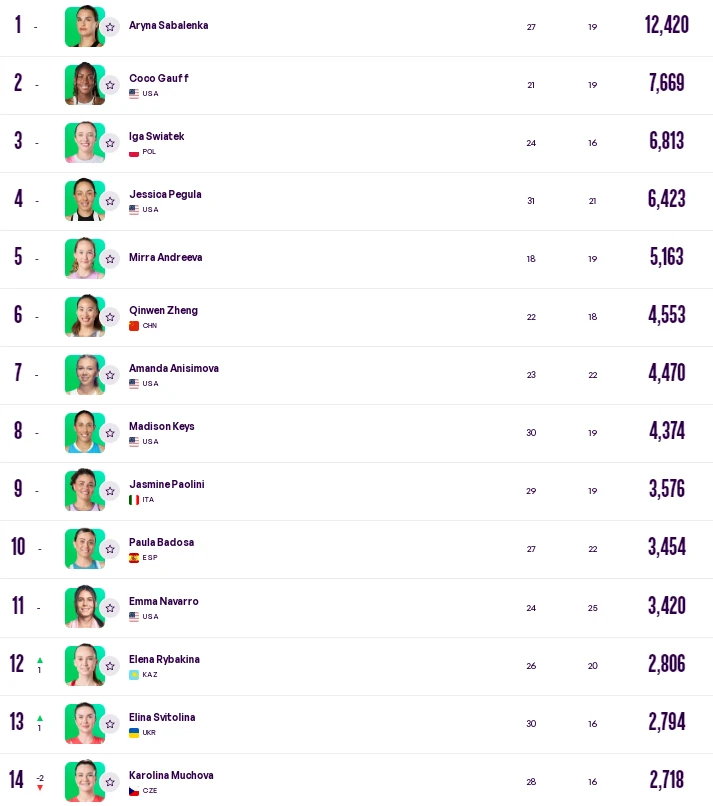The height and width of the screenshot is (806, 713).
Task: Click star icon beside Iga Swiatek
Action: click(x=110, y=143)
